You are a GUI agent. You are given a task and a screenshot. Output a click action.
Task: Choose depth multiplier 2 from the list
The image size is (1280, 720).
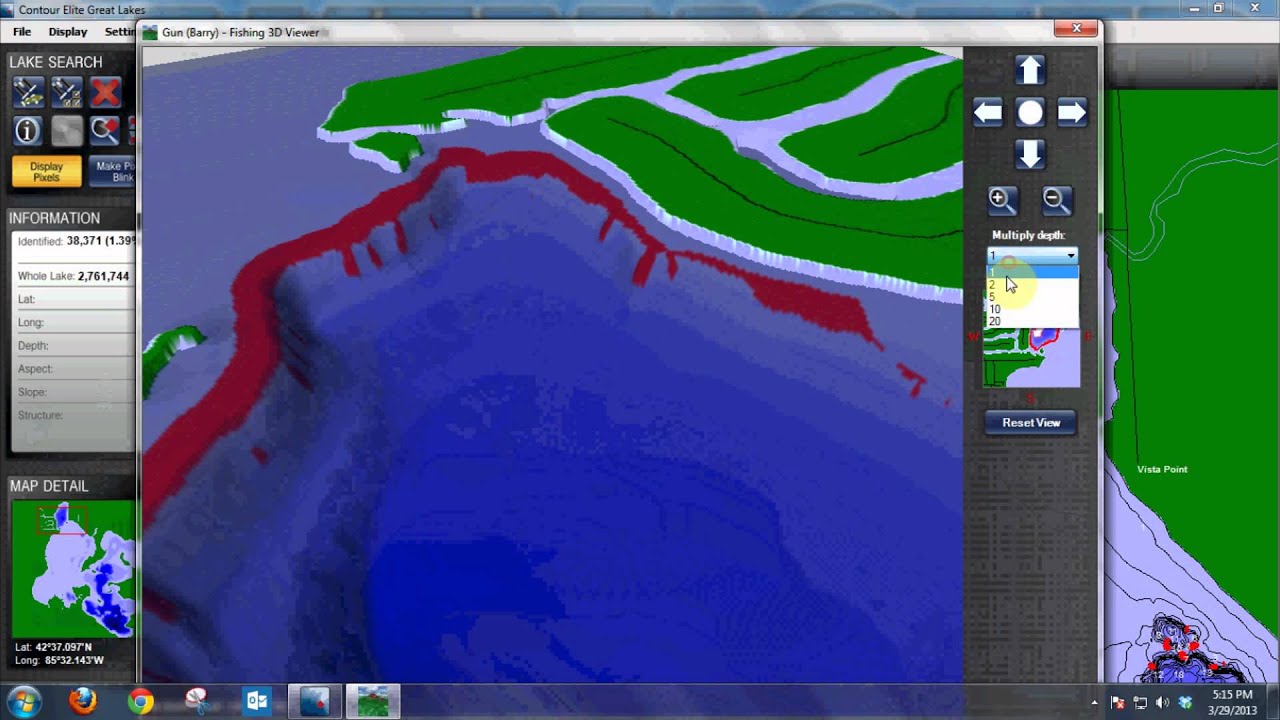[1032, 284]
